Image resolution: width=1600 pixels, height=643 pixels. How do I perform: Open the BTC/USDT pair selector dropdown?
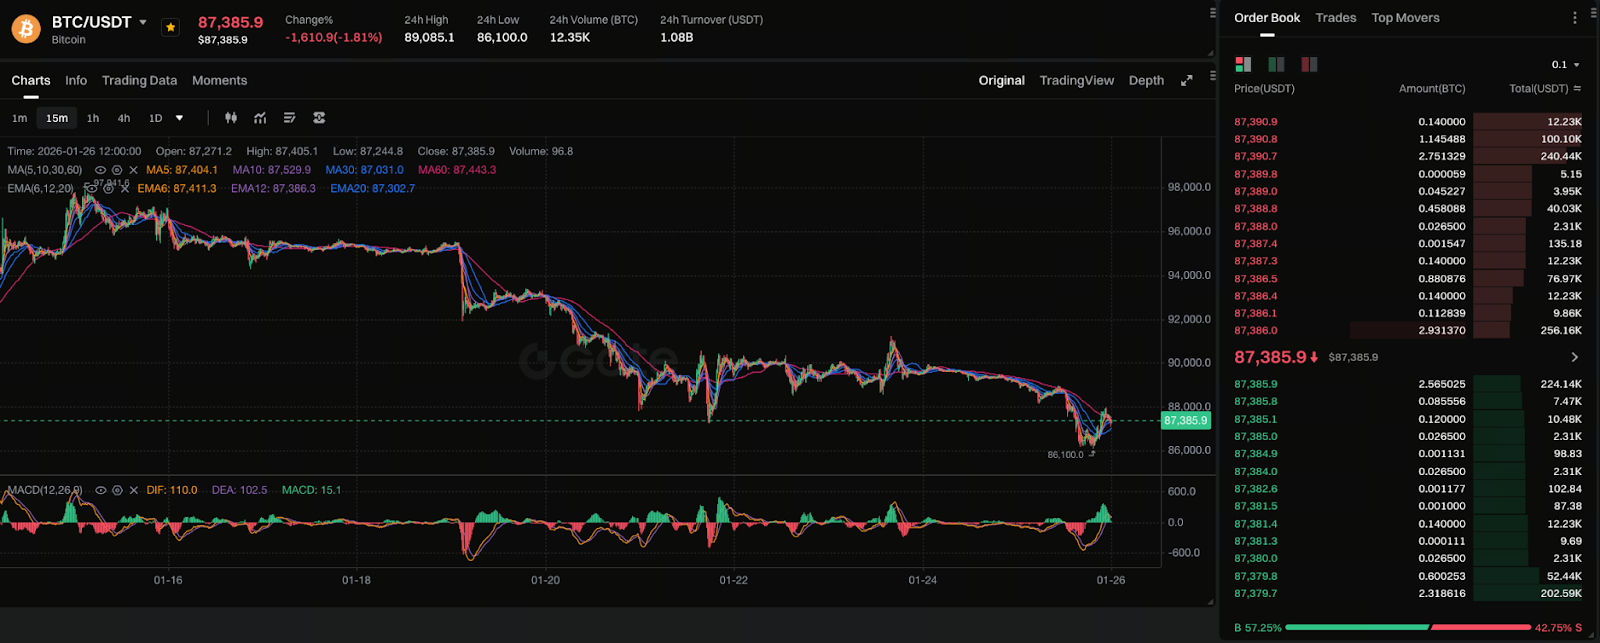(143, 22)
